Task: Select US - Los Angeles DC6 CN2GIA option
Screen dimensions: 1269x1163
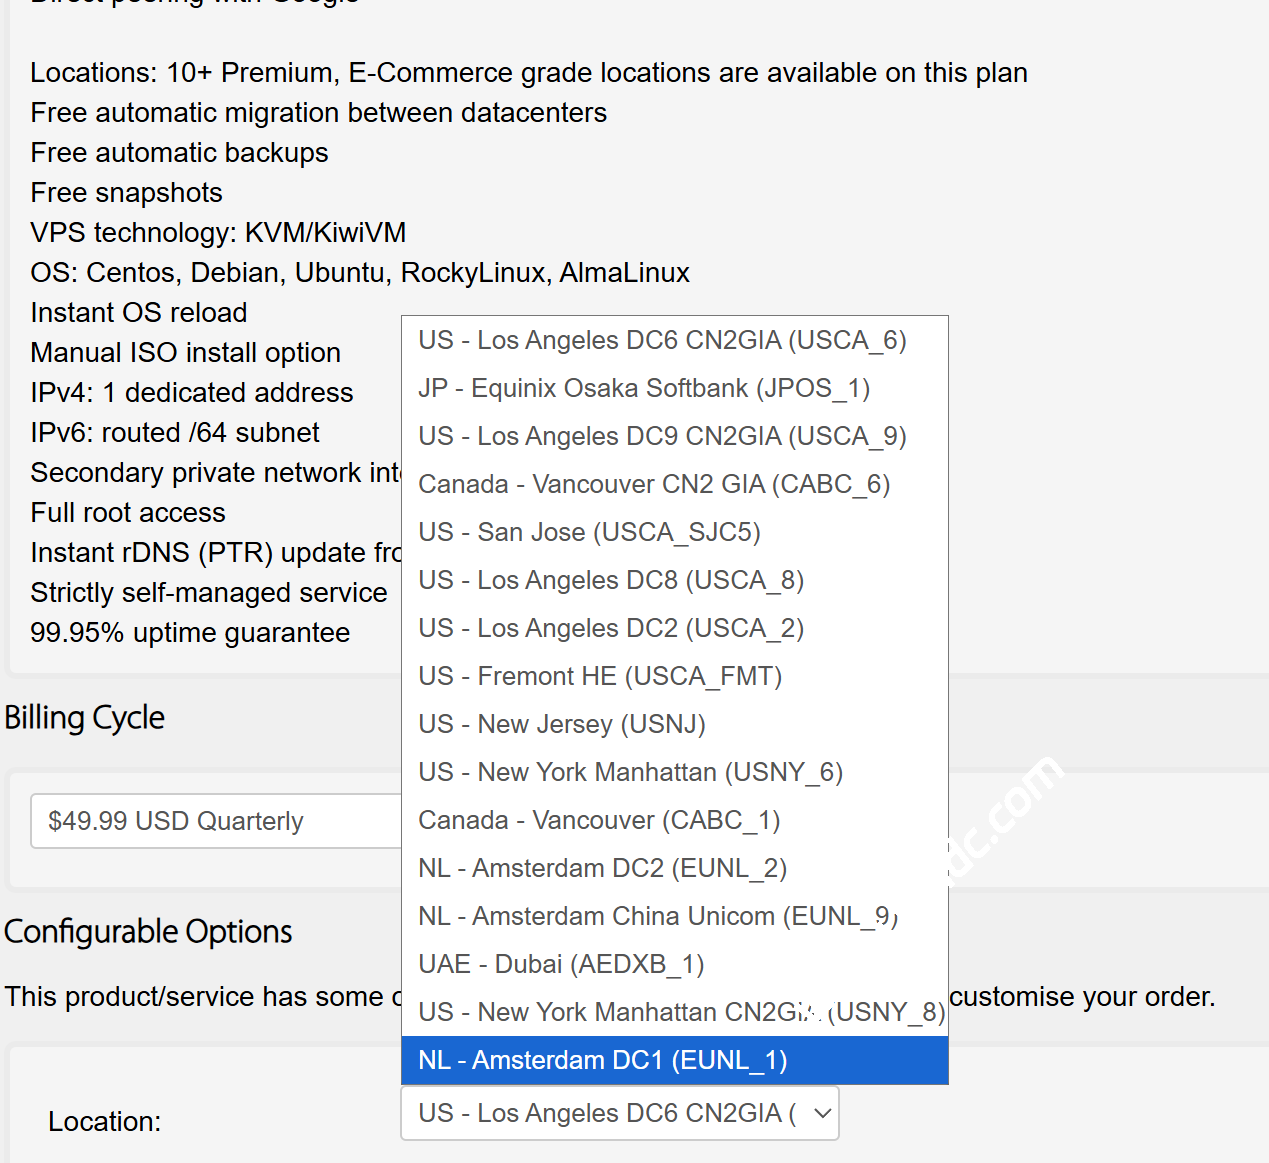Action: pyautogui.click(x=662, y=341)
